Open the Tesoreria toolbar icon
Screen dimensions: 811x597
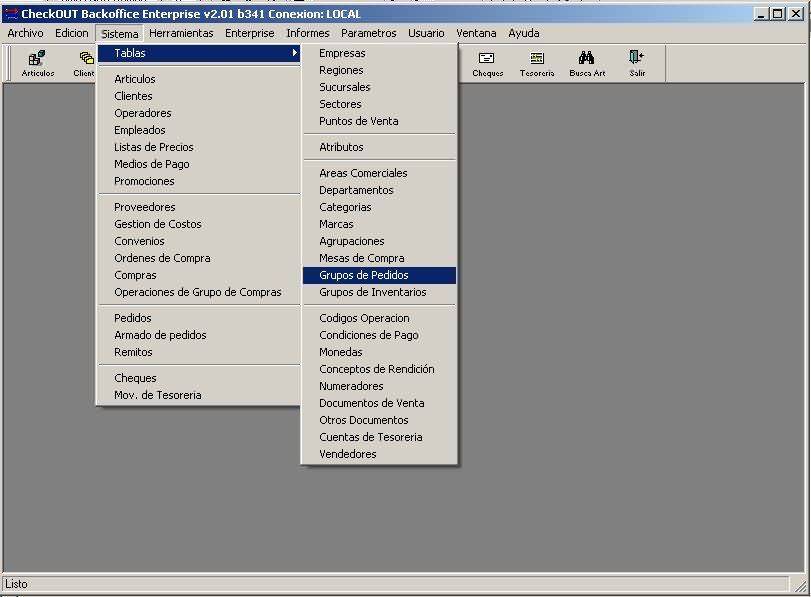537,64
